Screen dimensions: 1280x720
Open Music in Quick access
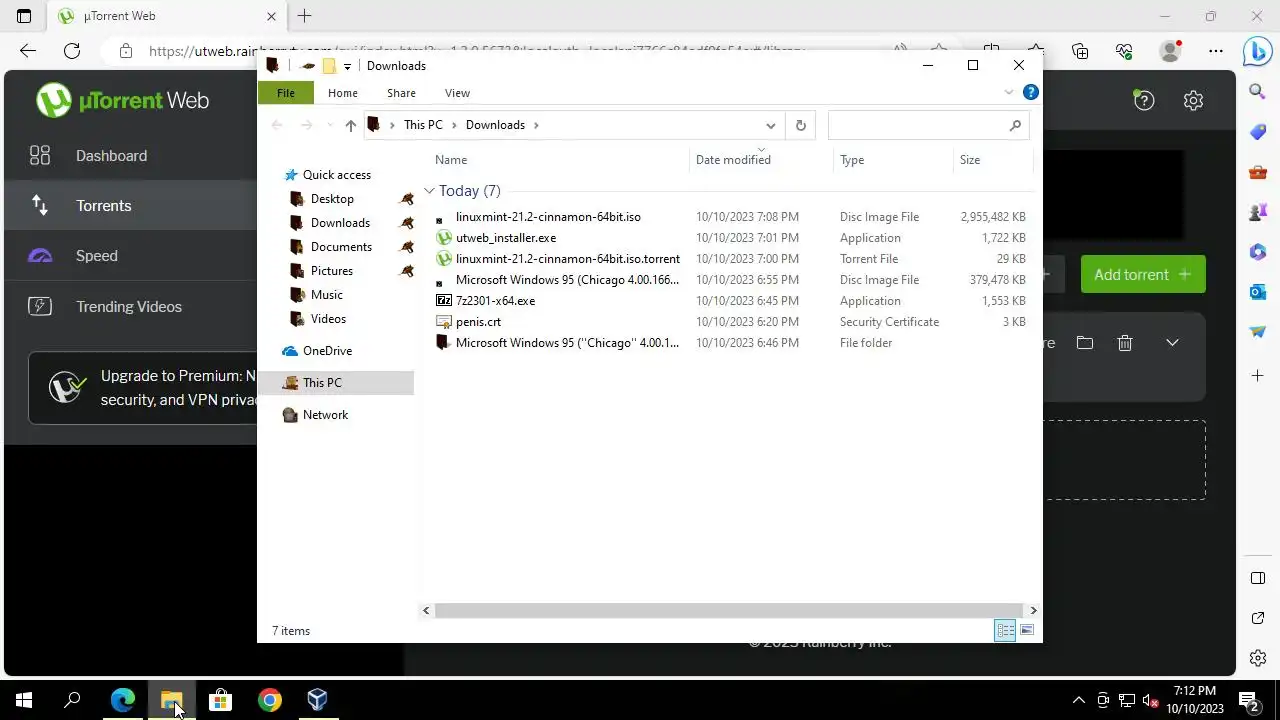coord(326,295)
